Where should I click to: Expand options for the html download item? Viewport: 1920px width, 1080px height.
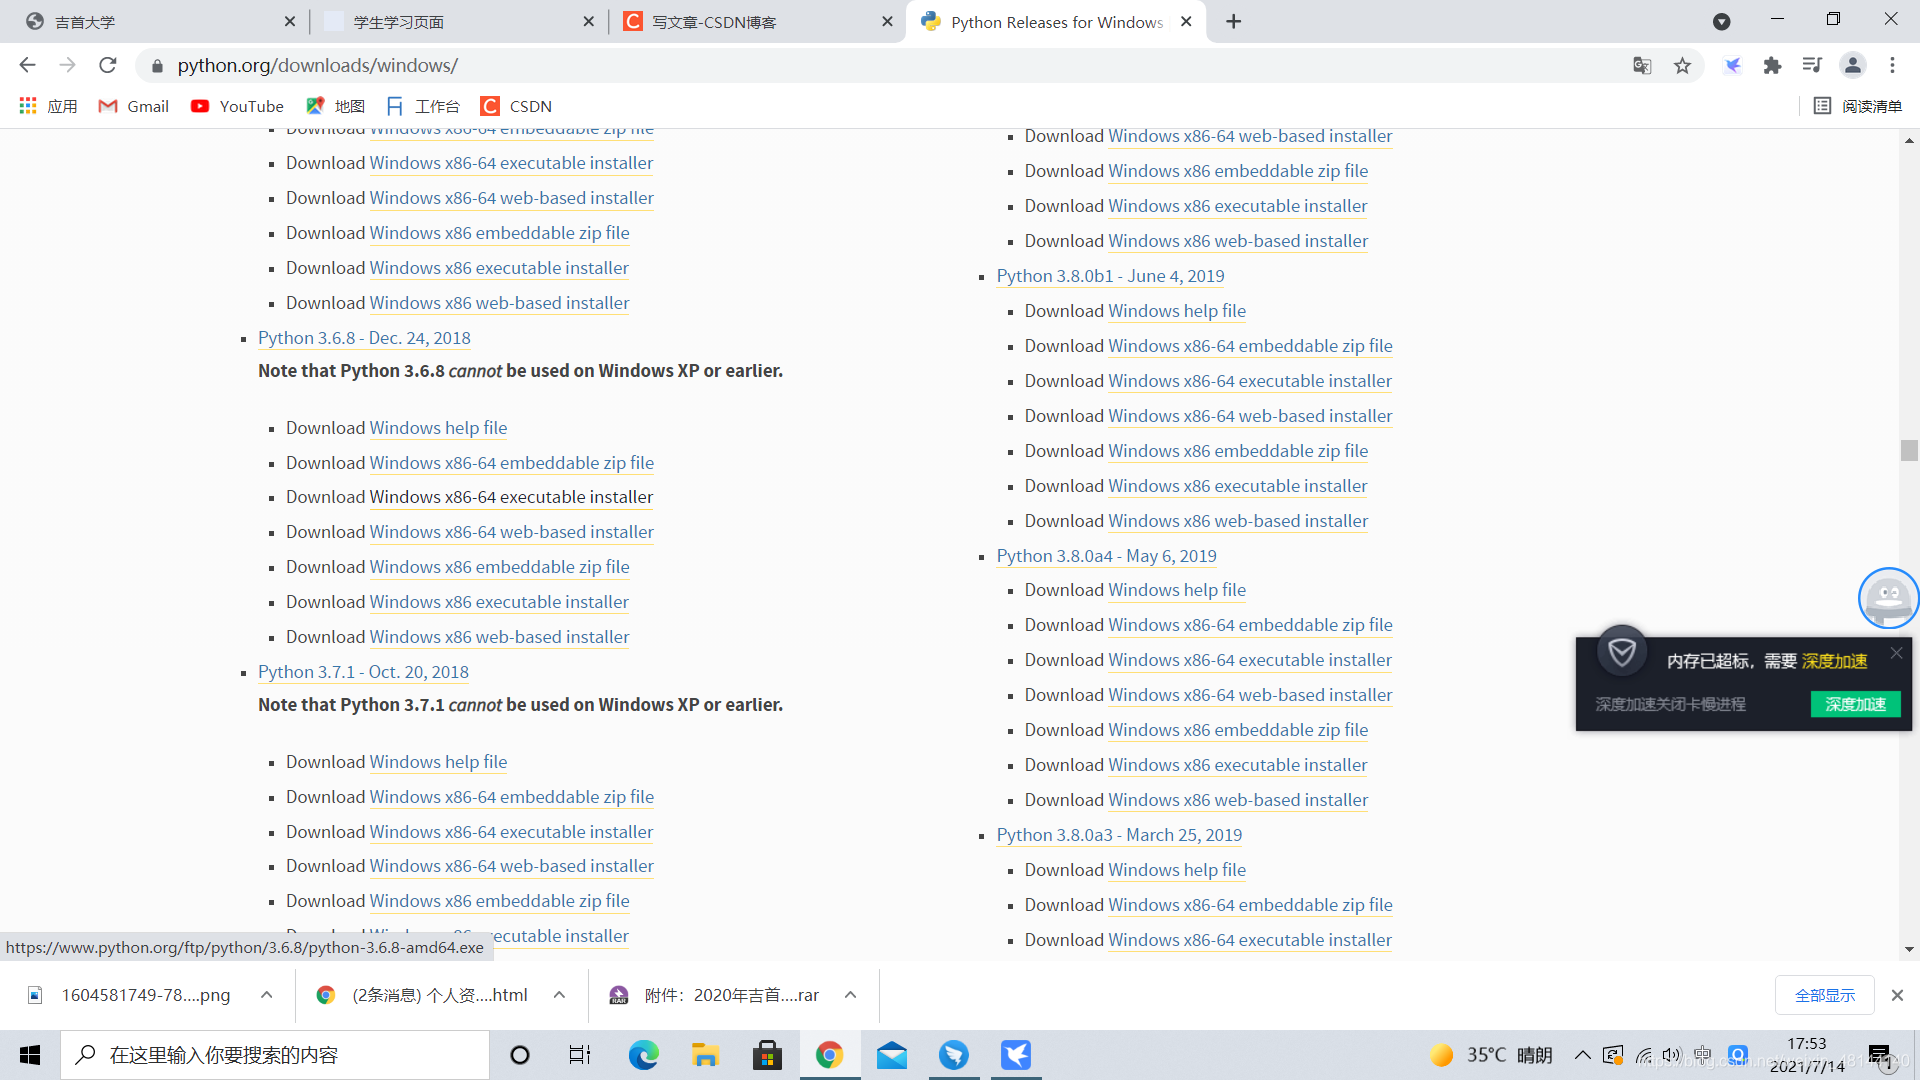[x=559, y=995]
